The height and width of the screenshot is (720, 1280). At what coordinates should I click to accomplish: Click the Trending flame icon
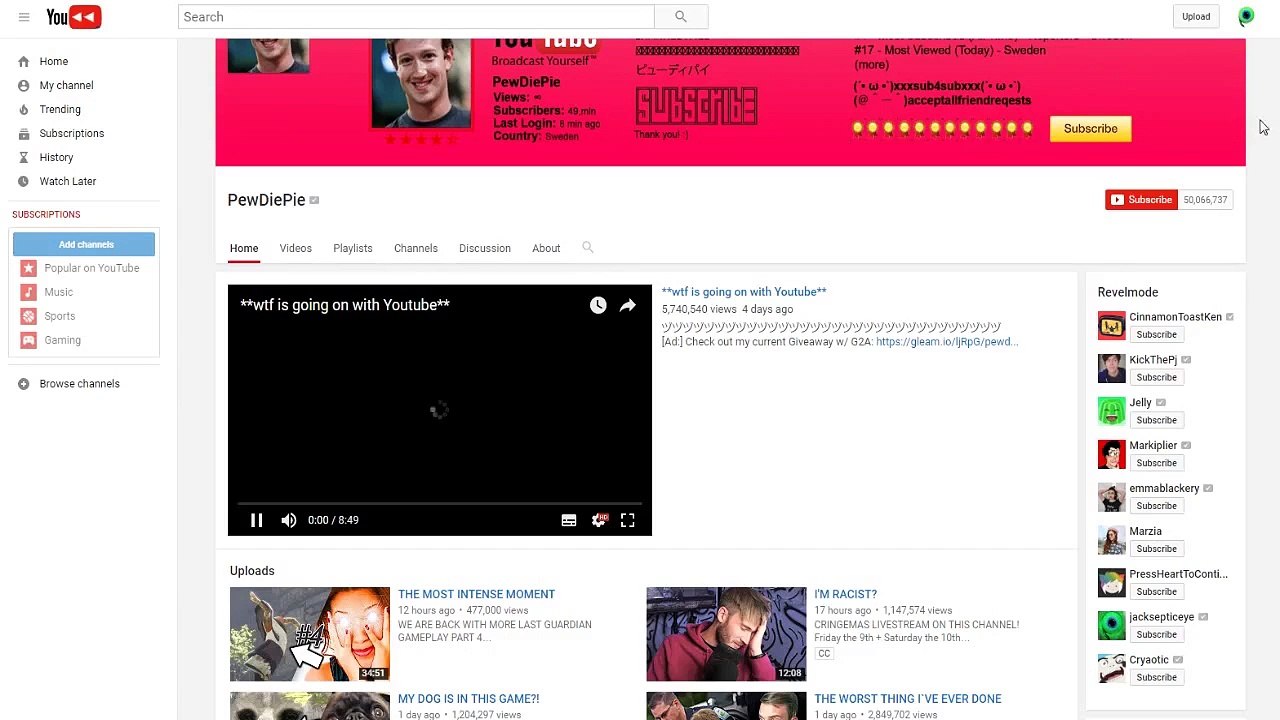24,110
